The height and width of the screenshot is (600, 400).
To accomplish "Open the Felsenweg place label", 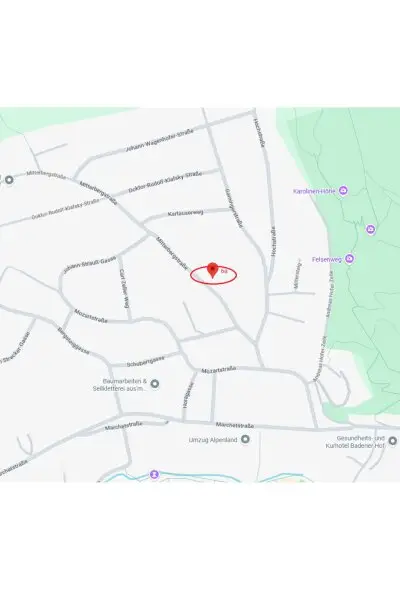I will coord(327,259).
